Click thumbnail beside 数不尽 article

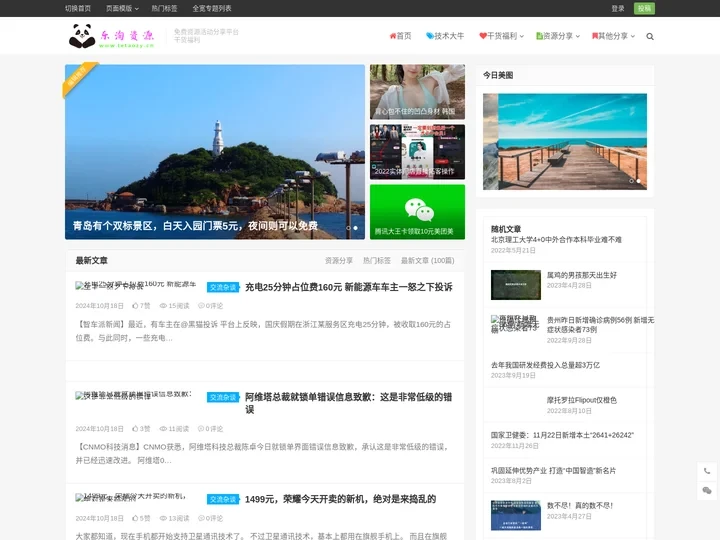516,515
